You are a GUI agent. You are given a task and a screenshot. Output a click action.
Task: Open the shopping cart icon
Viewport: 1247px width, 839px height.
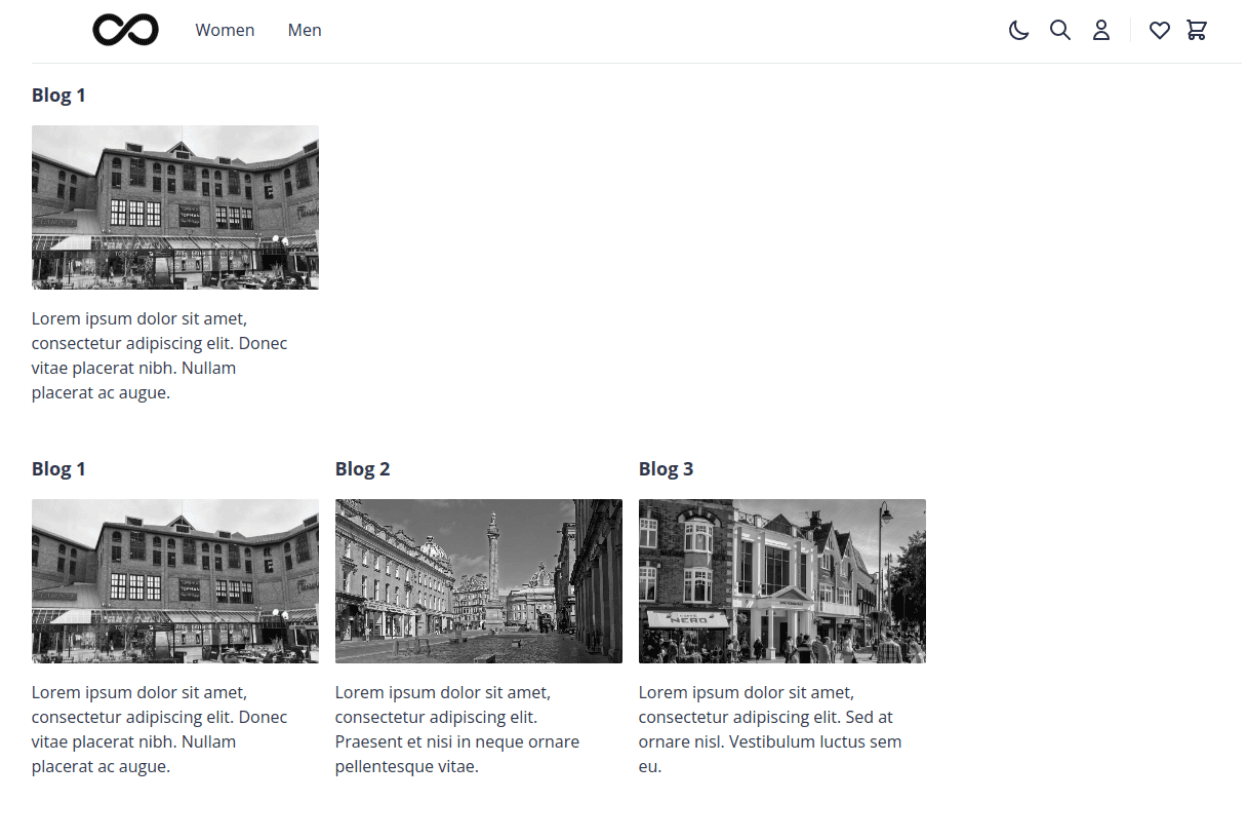1197,30
